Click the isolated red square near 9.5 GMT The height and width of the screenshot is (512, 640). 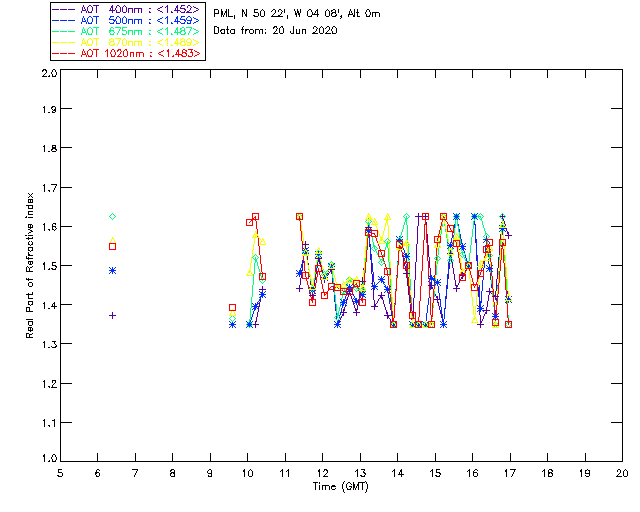pos(233,308)
